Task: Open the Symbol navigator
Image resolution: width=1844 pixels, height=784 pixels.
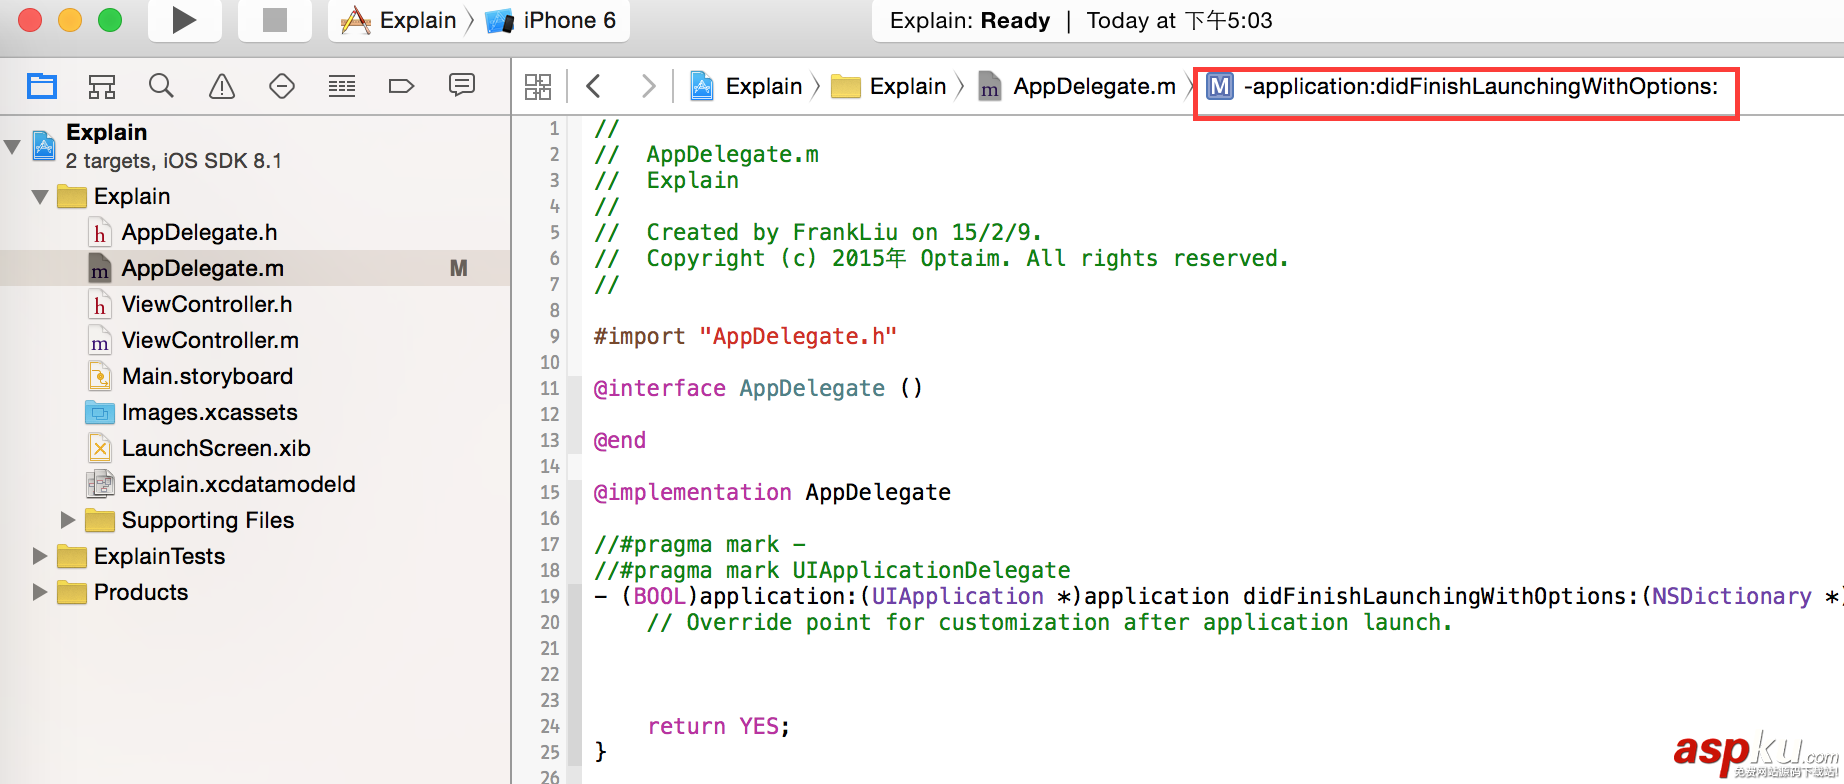Action: (x=102, y=86)
